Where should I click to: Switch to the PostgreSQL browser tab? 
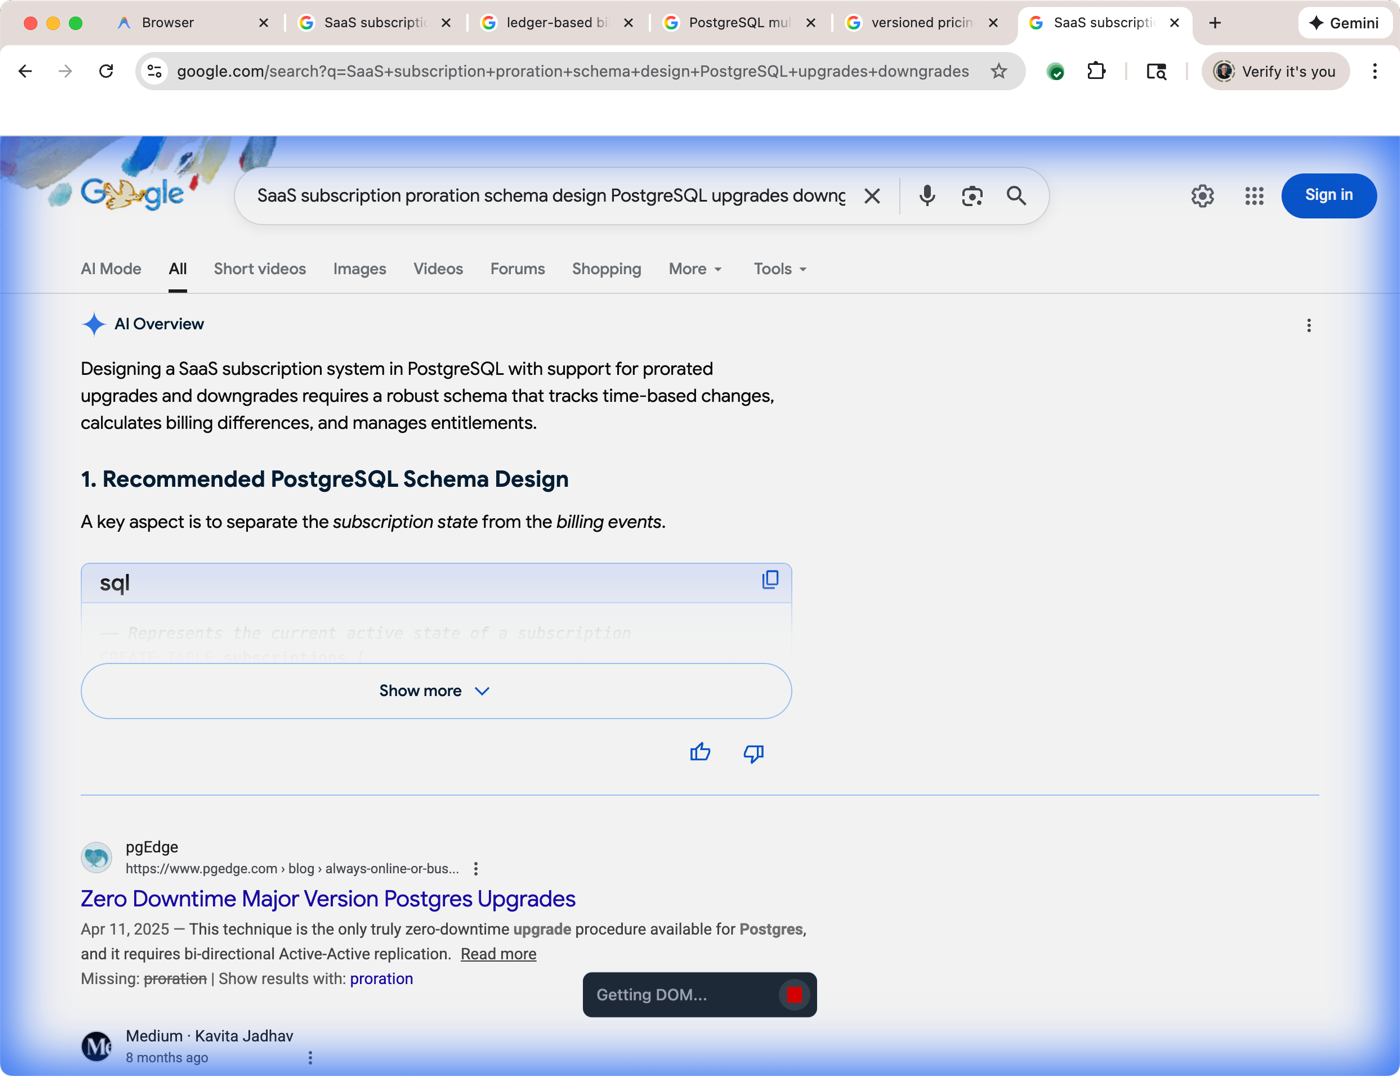tap(738, 22)
